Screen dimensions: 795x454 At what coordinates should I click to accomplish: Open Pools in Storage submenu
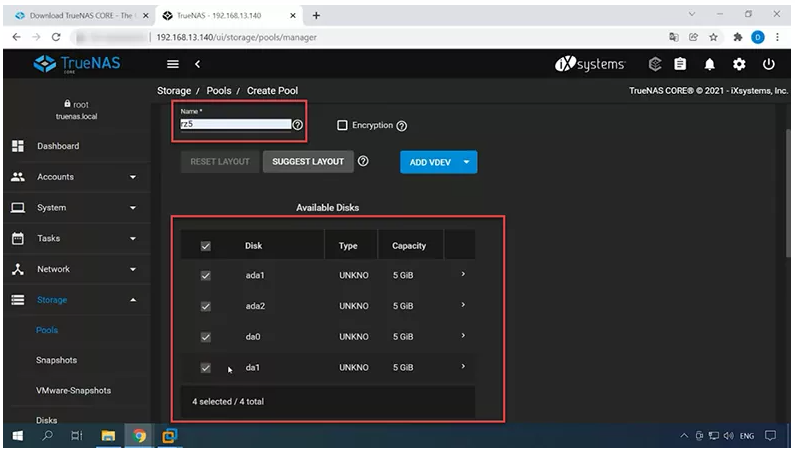pos(47,330)
